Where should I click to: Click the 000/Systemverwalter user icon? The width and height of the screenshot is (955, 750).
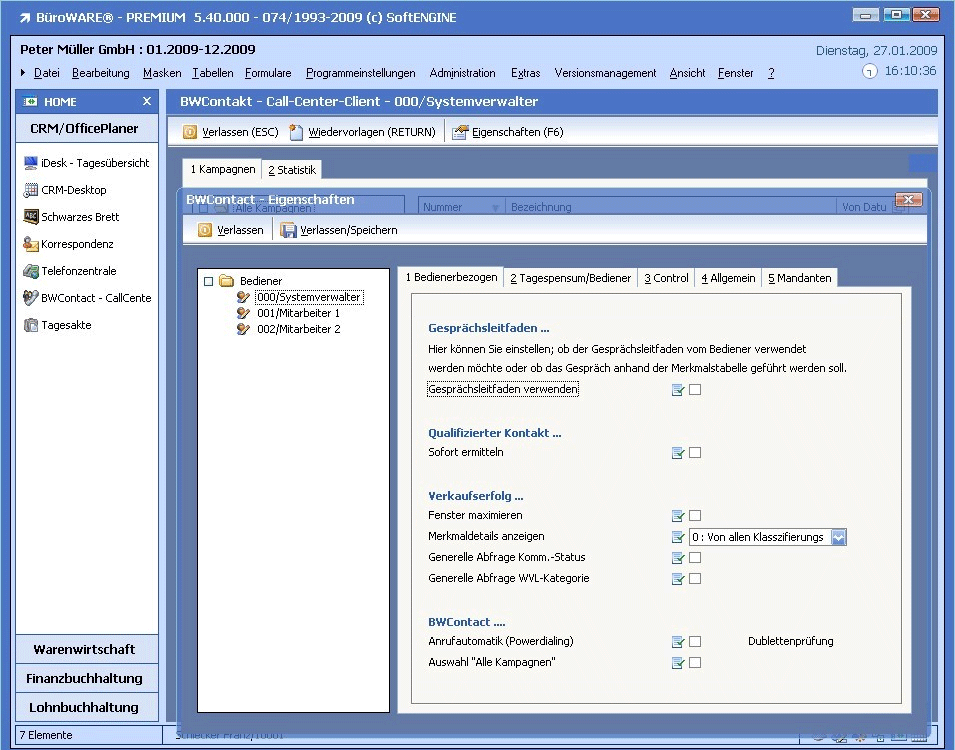coord(244,297)
